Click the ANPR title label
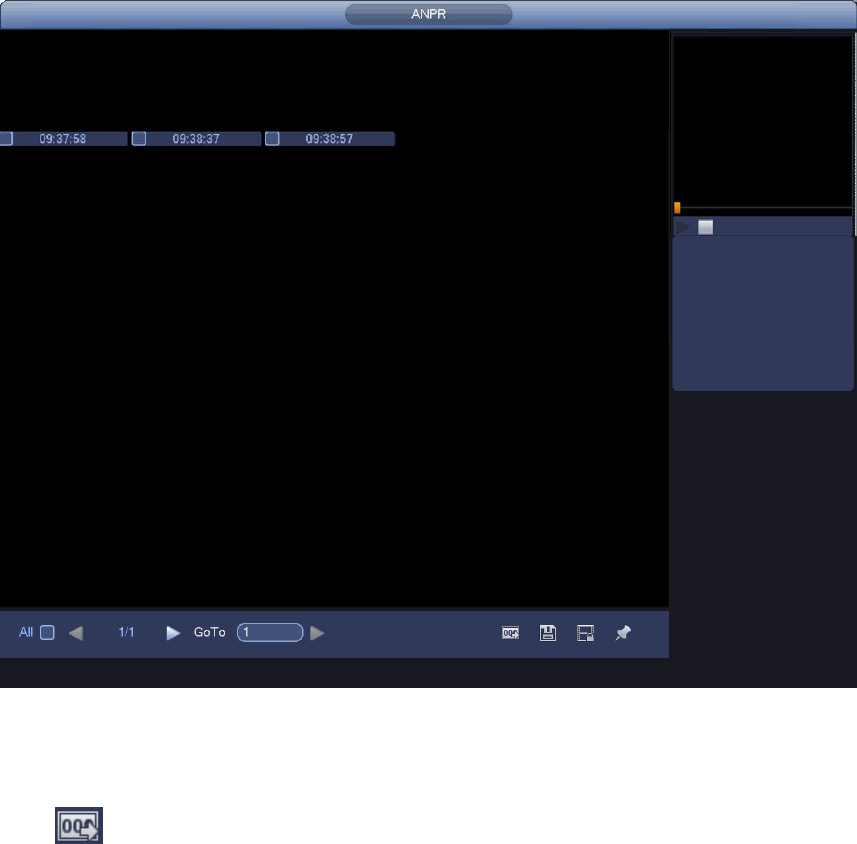 pos(428,14)
